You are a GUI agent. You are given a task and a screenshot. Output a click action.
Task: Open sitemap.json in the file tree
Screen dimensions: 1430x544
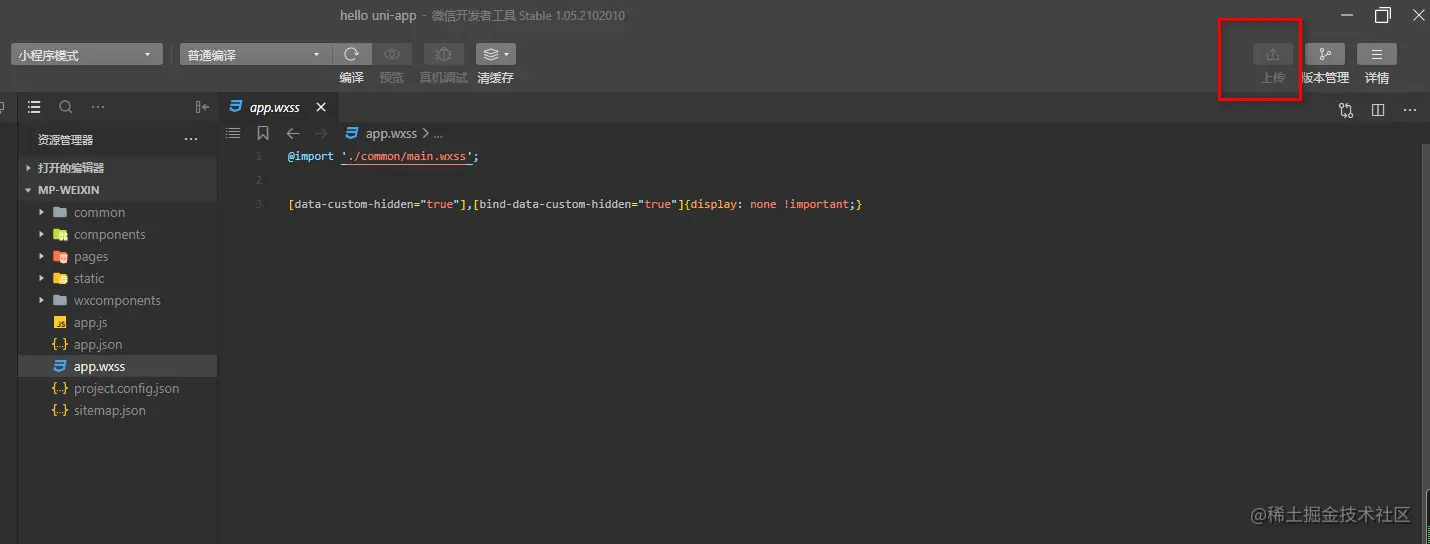[x=117, y=410]
